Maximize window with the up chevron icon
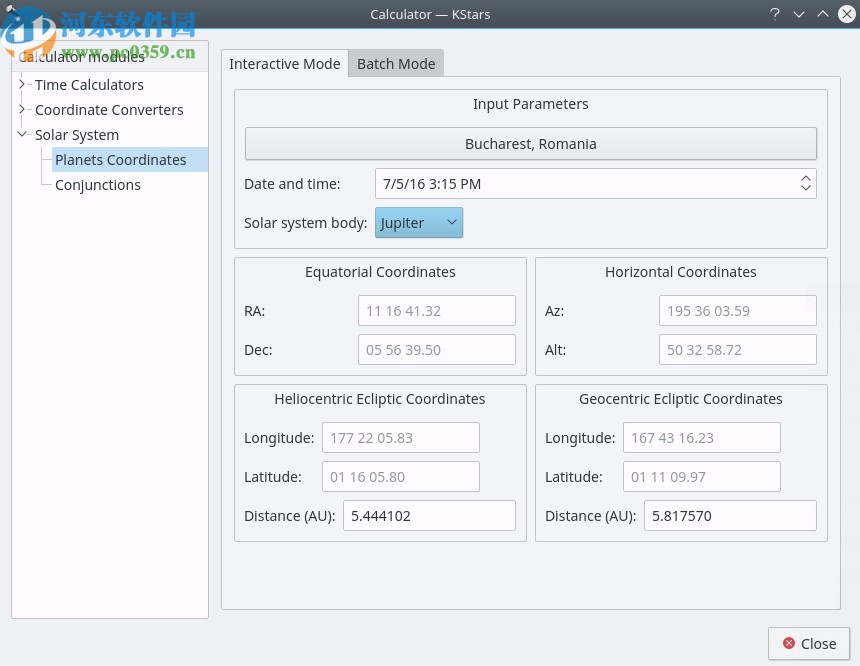Screen dimensions: 860x666 coord(823,14)
